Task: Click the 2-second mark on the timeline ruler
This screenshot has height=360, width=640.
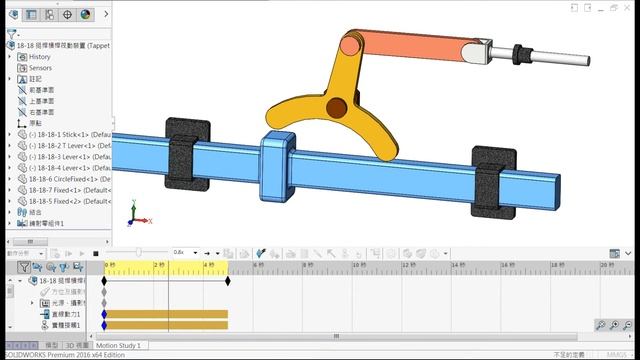Action: click(x=154, y=268)
